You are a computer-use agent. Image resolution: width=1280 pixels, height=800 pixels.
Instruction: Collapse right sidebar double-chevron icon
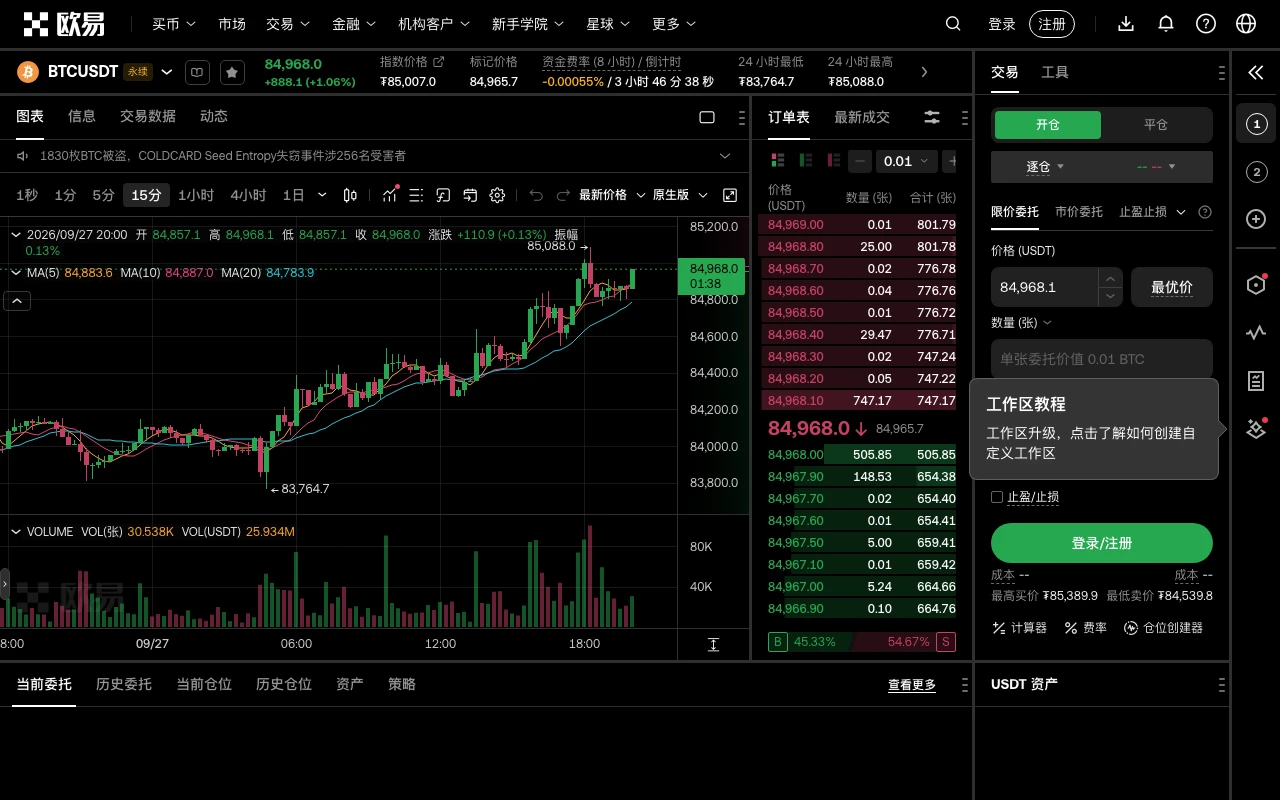[1256, 72]
